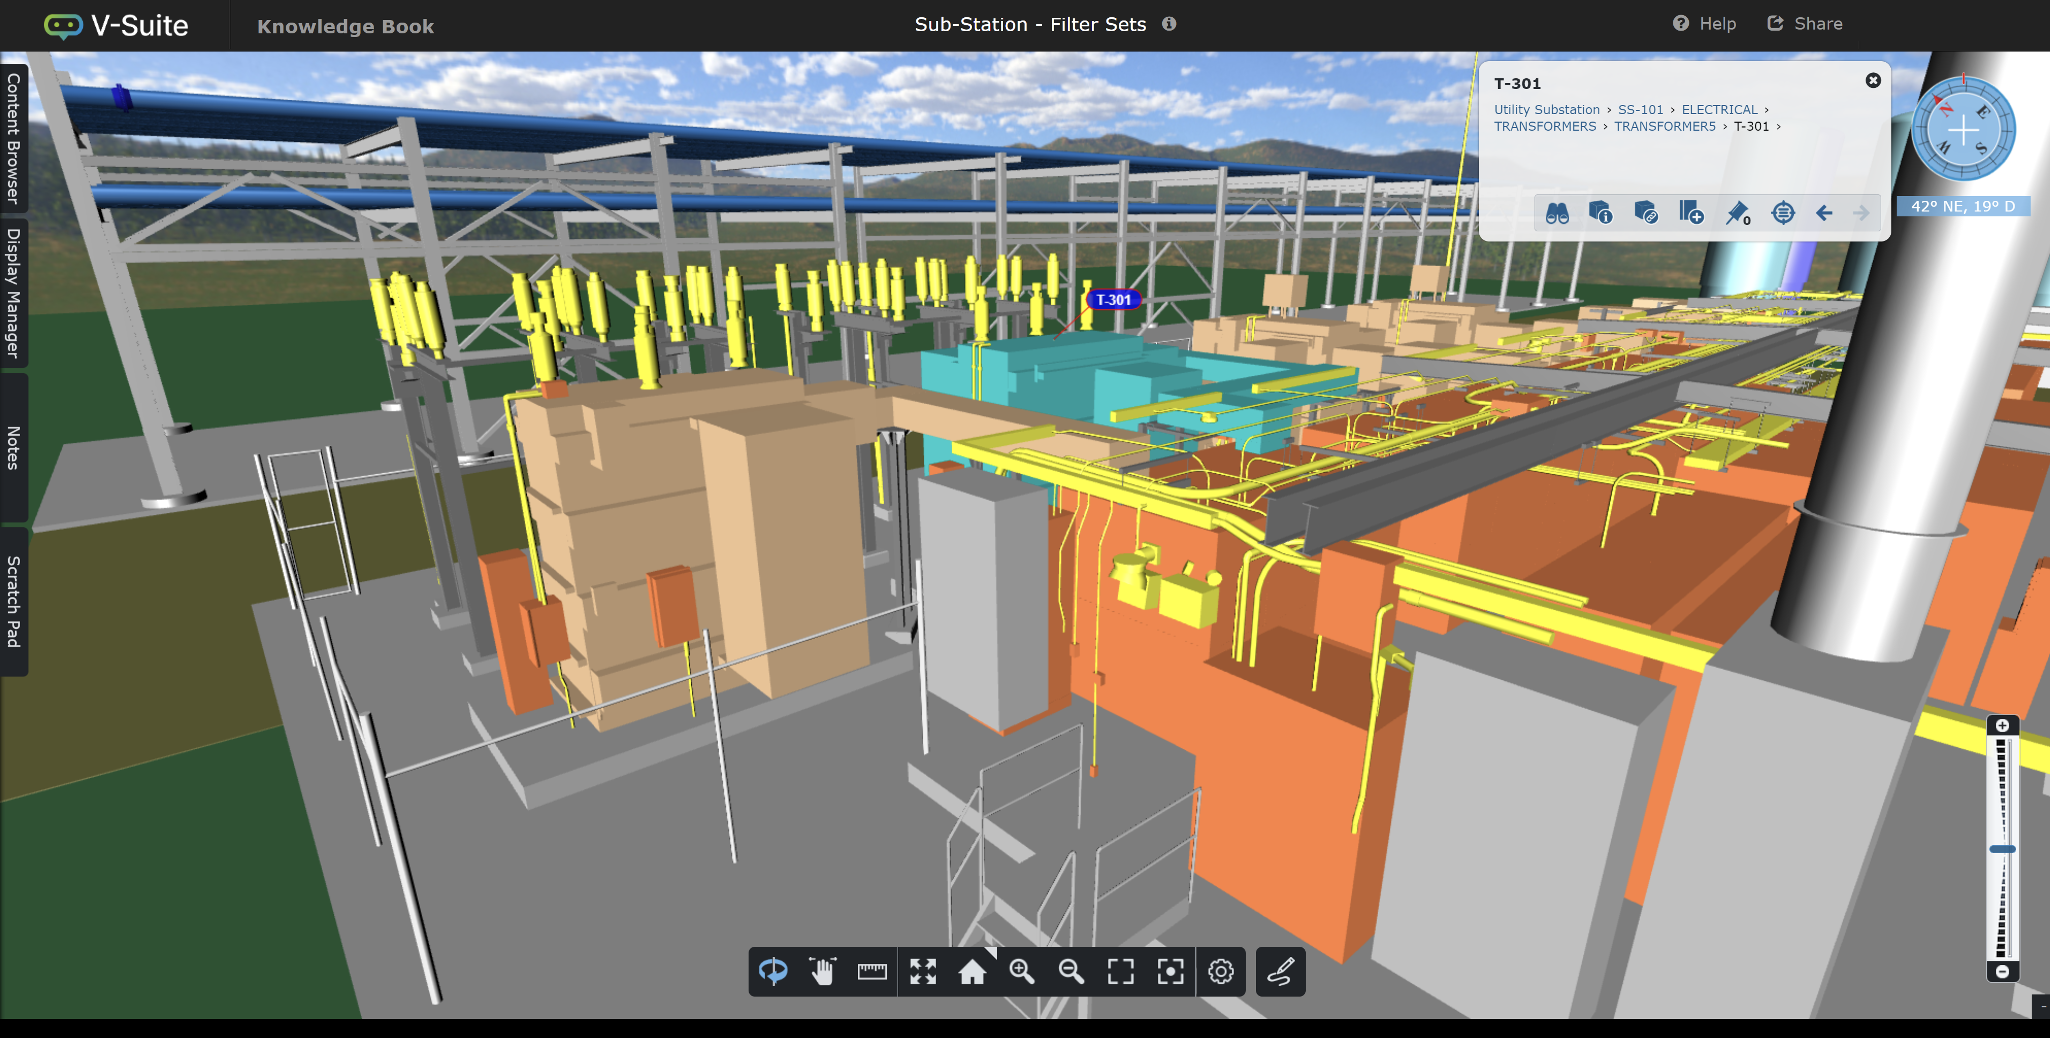Click the binoculars search icon on T-301 panel
The width and height of the screenshot is (2050, 1038).
[1556, 213]
